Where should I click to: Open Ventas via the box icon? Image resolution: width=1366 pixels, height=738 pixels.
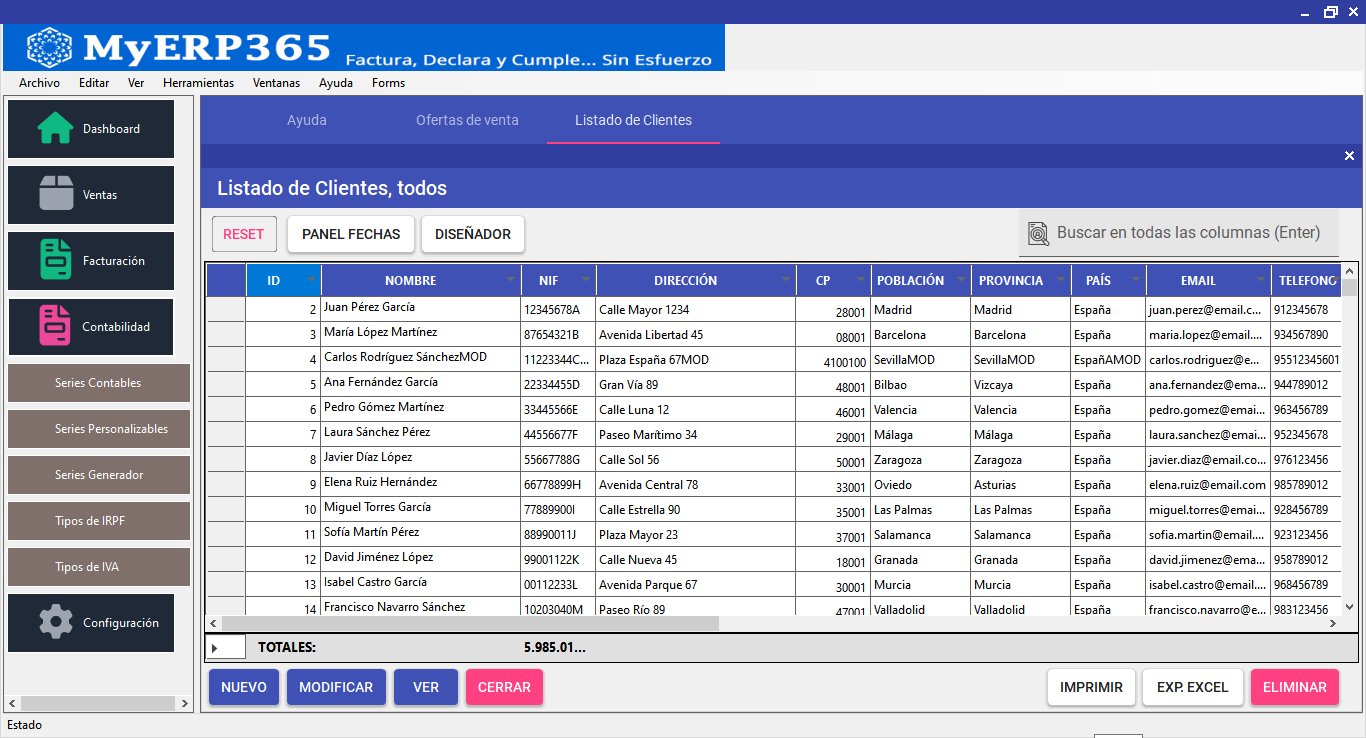(x=56, y=194)
